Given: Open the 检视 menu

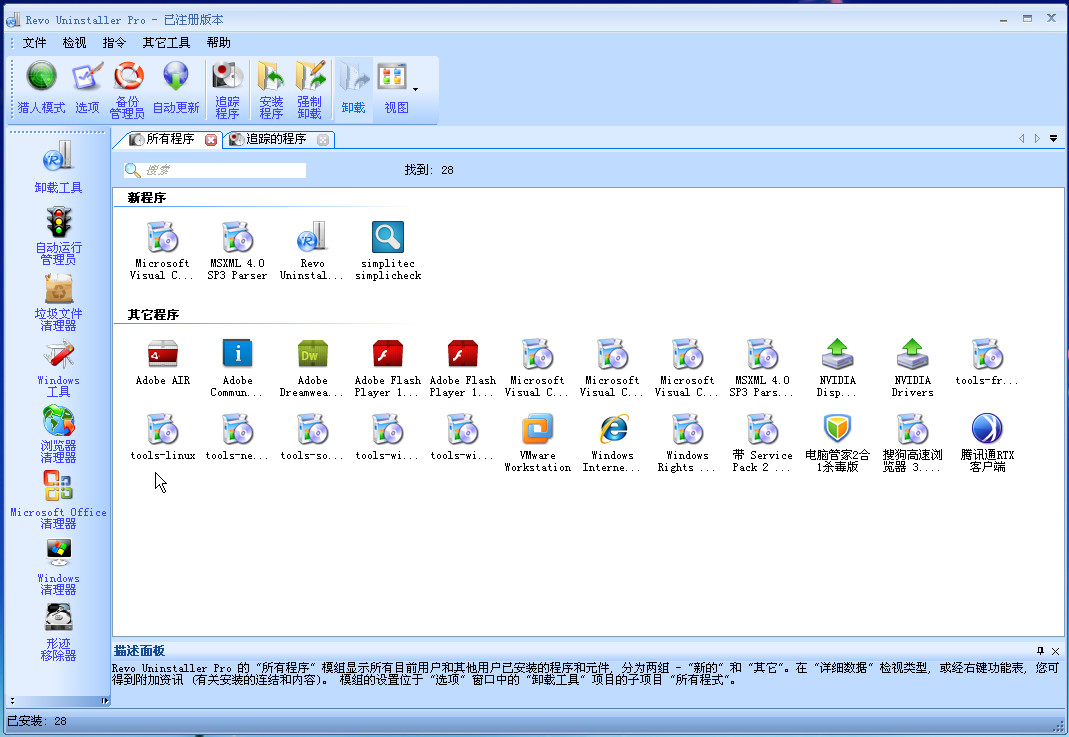Looking at the screenshot, I should click(x=74, y=43).
